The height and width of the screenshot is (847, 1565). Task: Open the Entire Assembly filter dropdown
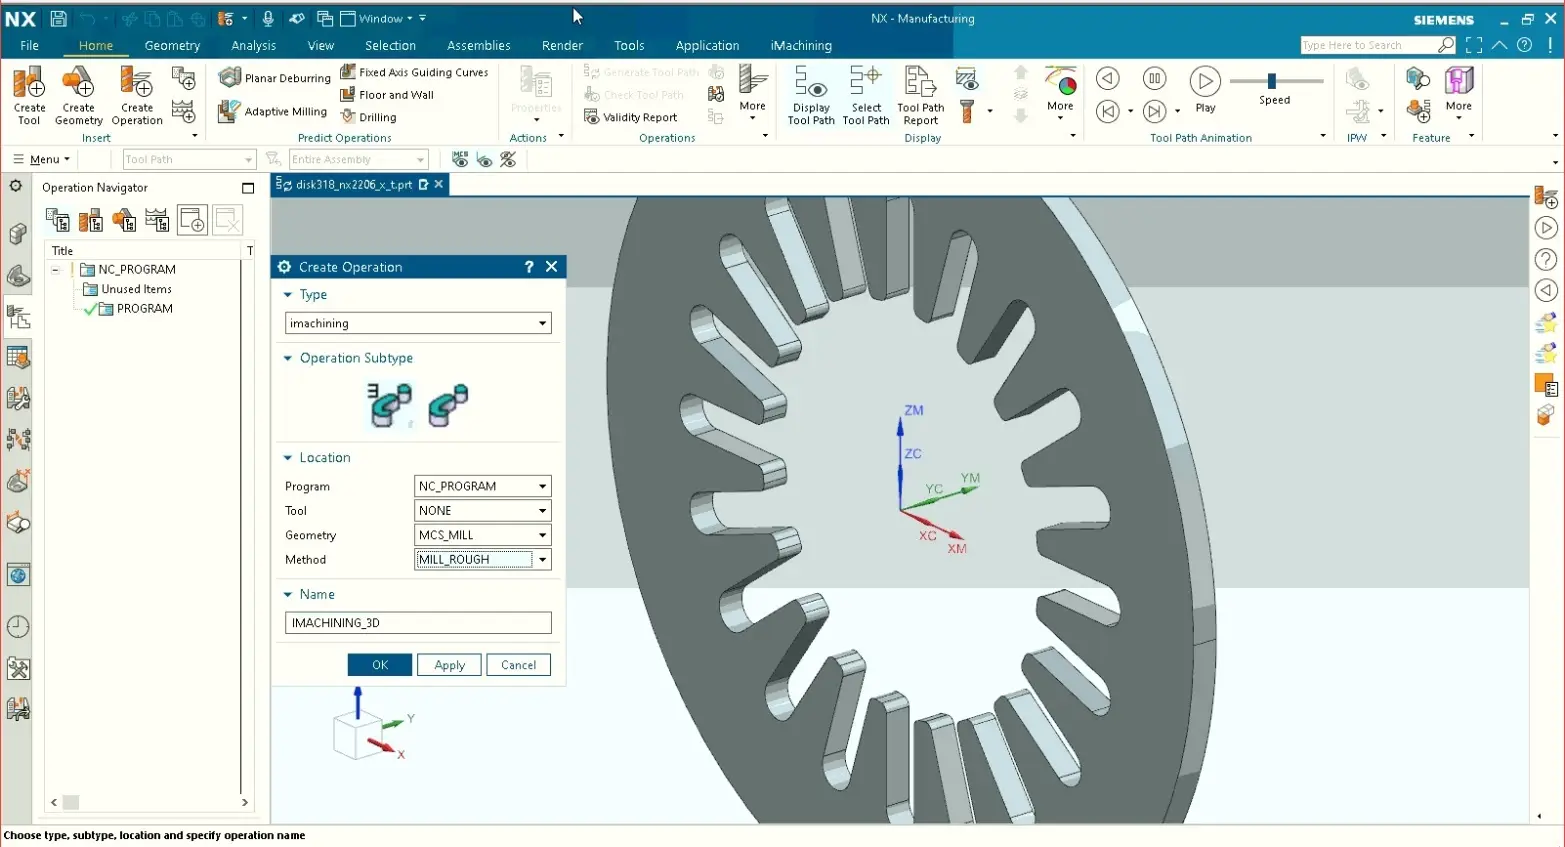pos(358,159)
